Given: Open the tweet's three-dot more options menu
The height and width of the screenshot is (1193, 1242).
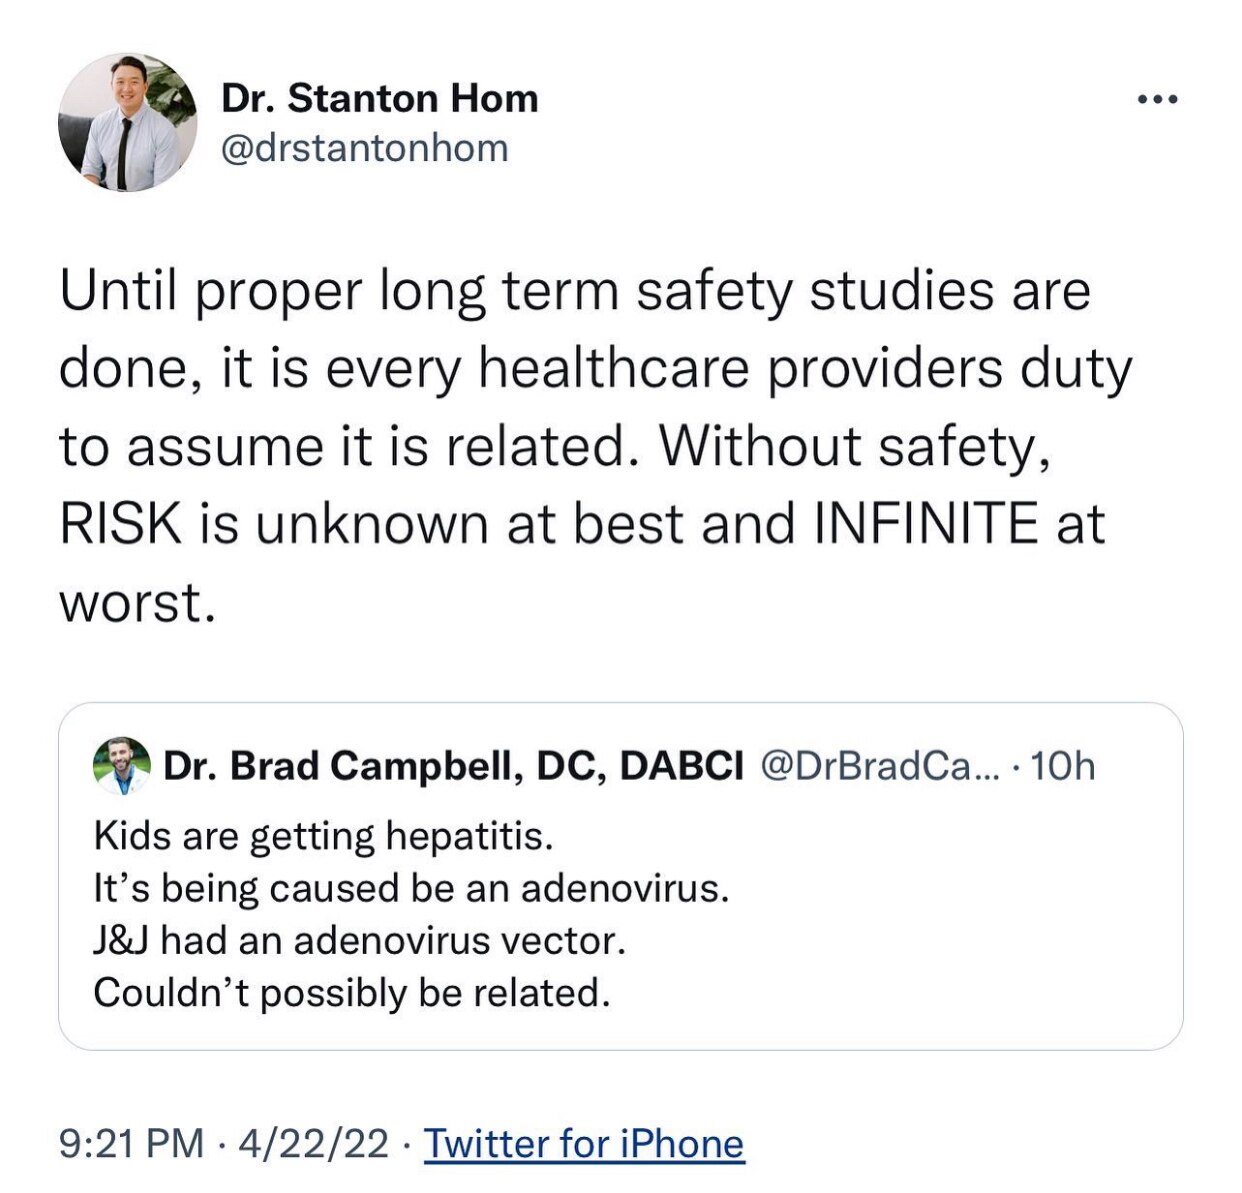Looking at the screenshot, I should click(x=1158, y=100).
